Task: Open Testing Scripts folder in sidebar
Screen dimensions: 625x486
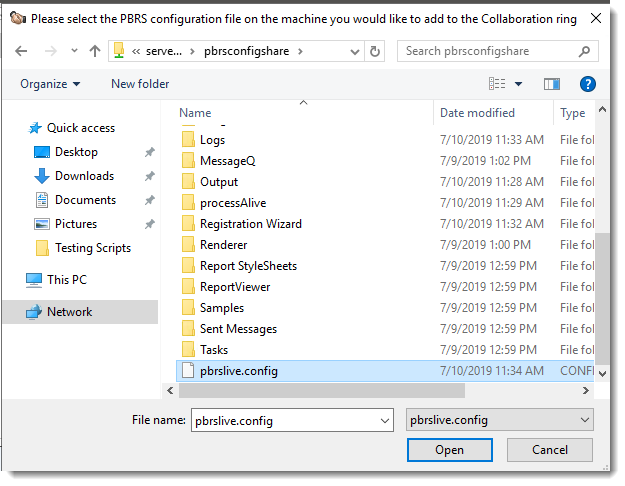Action: coord(92,248)
